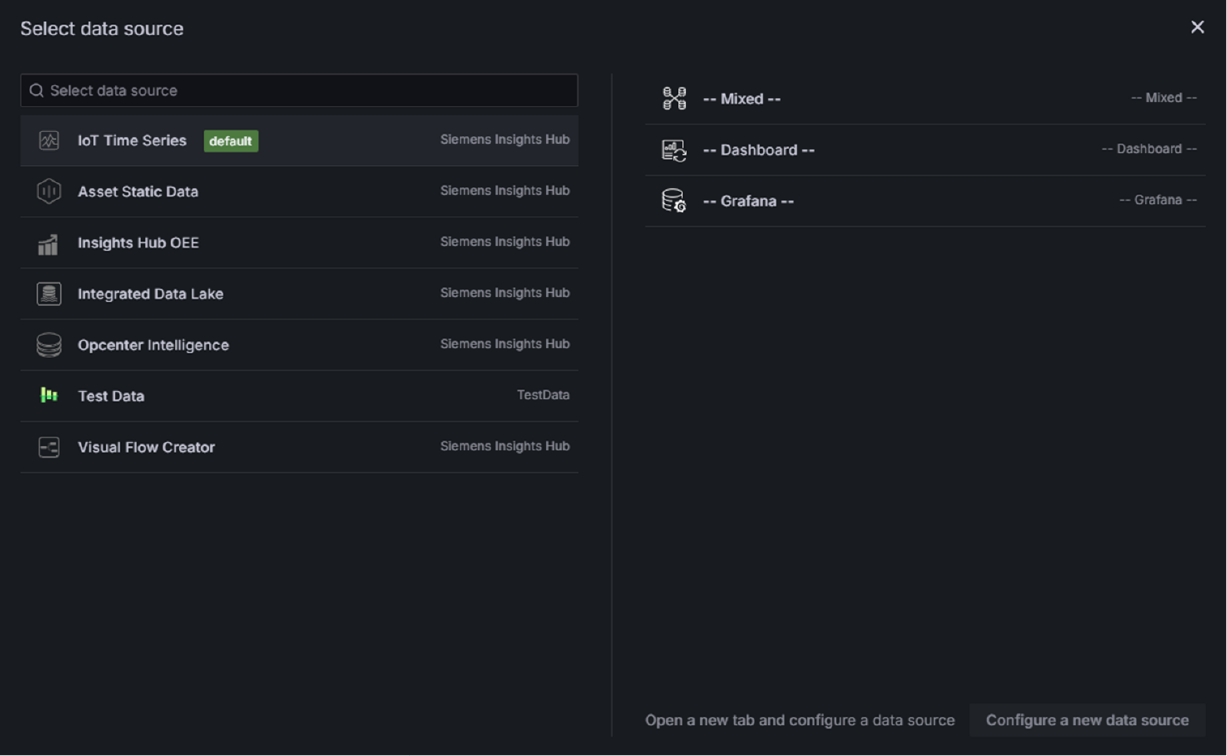Click Siemens Insights Hub label on Data Lake row
The height and width of the screenshot is (756, 1227).
click(505, 293)
